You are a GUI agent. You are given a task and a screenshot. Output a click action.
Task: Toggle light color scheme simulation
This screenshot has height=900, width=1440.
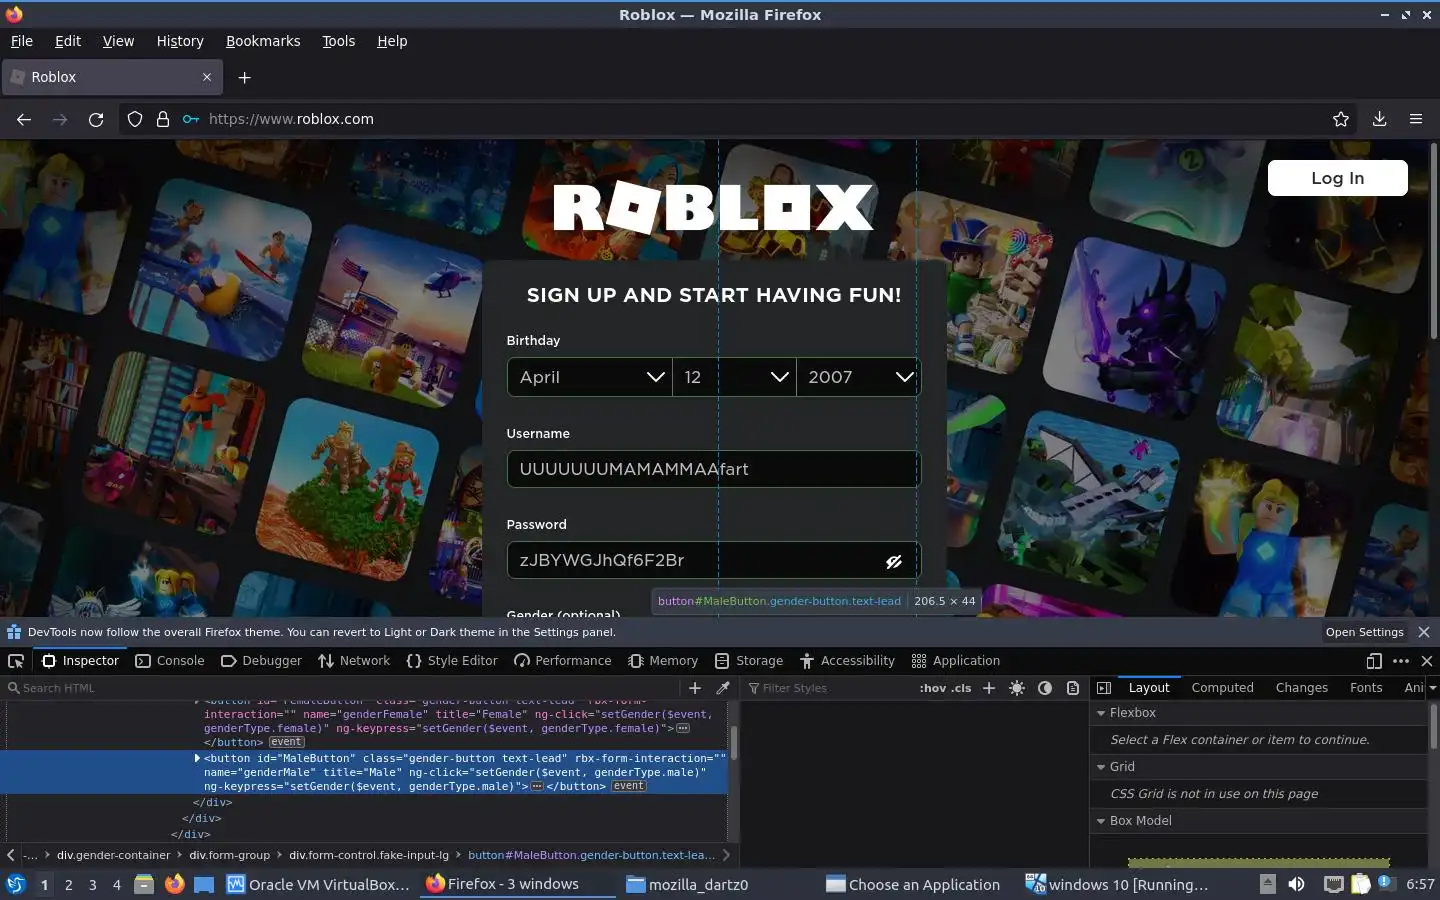click(x=1017, y=688)
